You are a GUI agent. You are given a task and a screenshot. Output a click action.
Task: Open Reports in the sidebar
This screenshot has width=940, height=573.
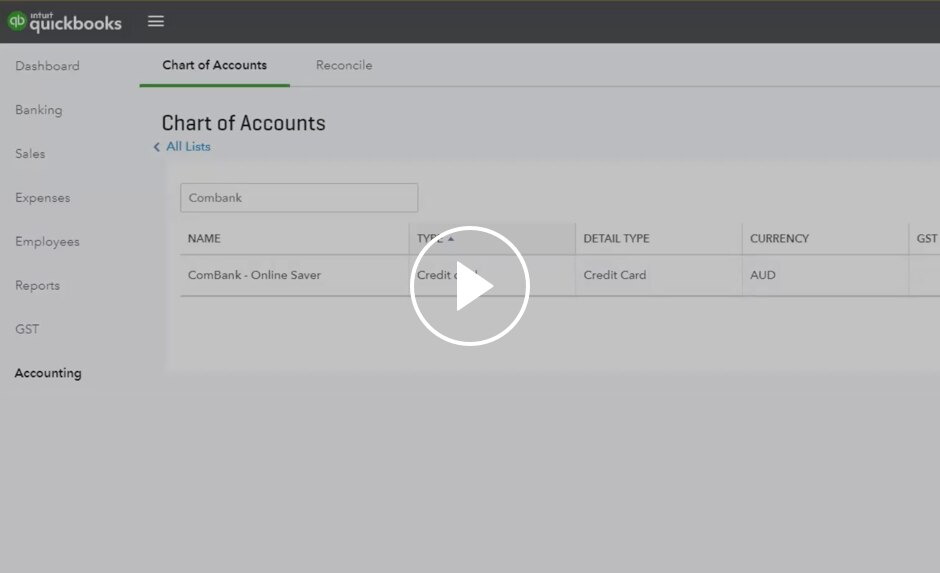37,285
